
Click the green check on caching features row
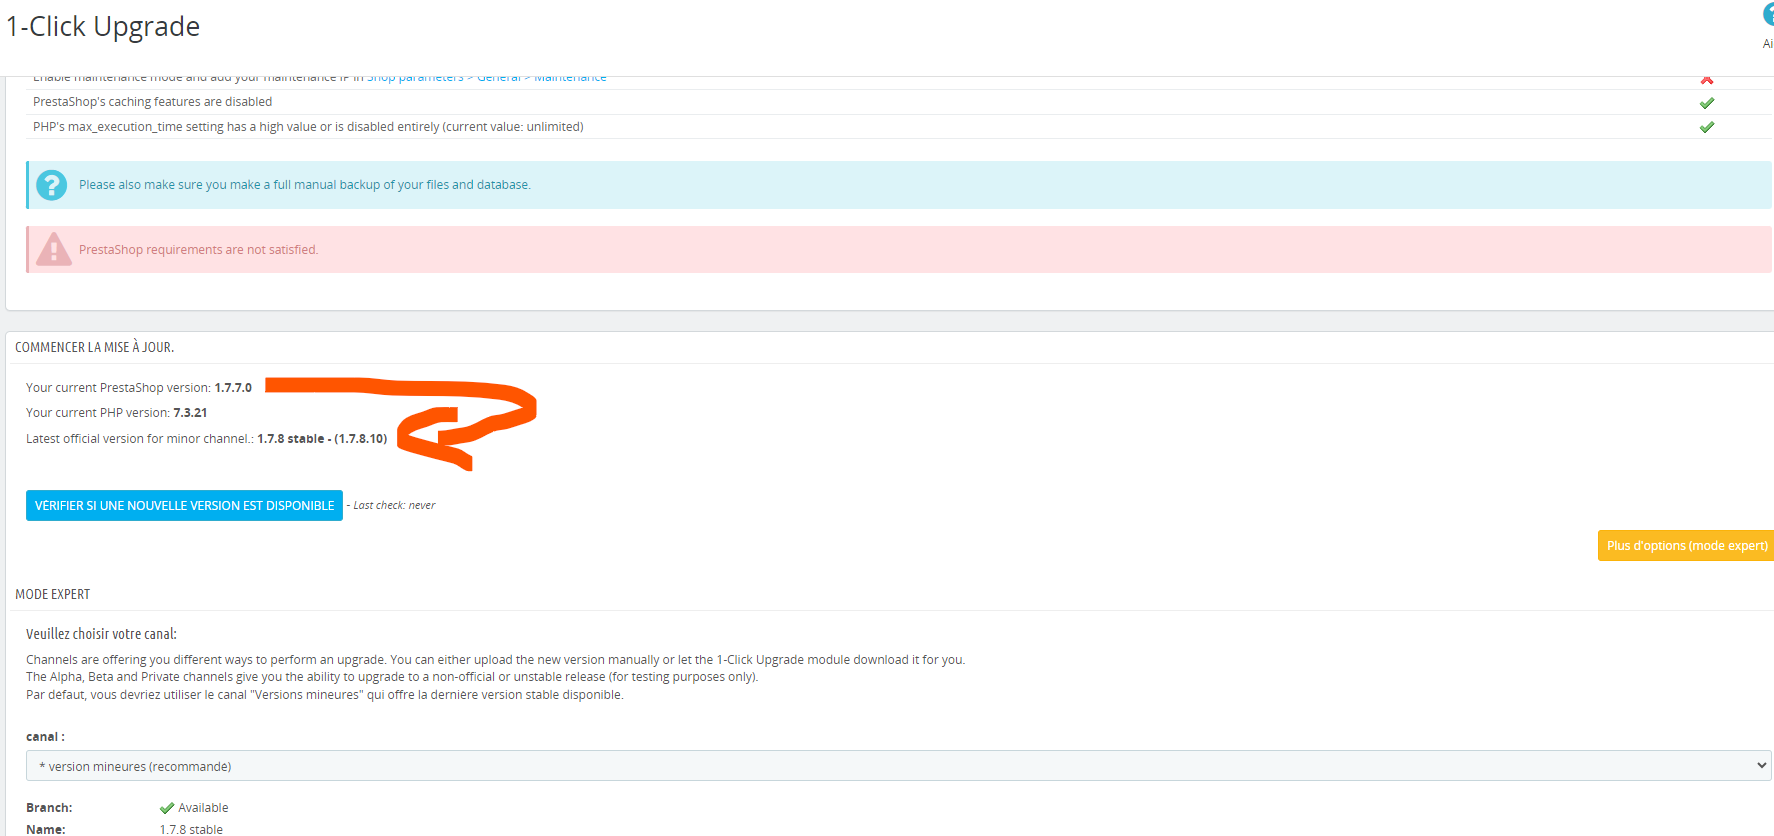pos(1707,103)
